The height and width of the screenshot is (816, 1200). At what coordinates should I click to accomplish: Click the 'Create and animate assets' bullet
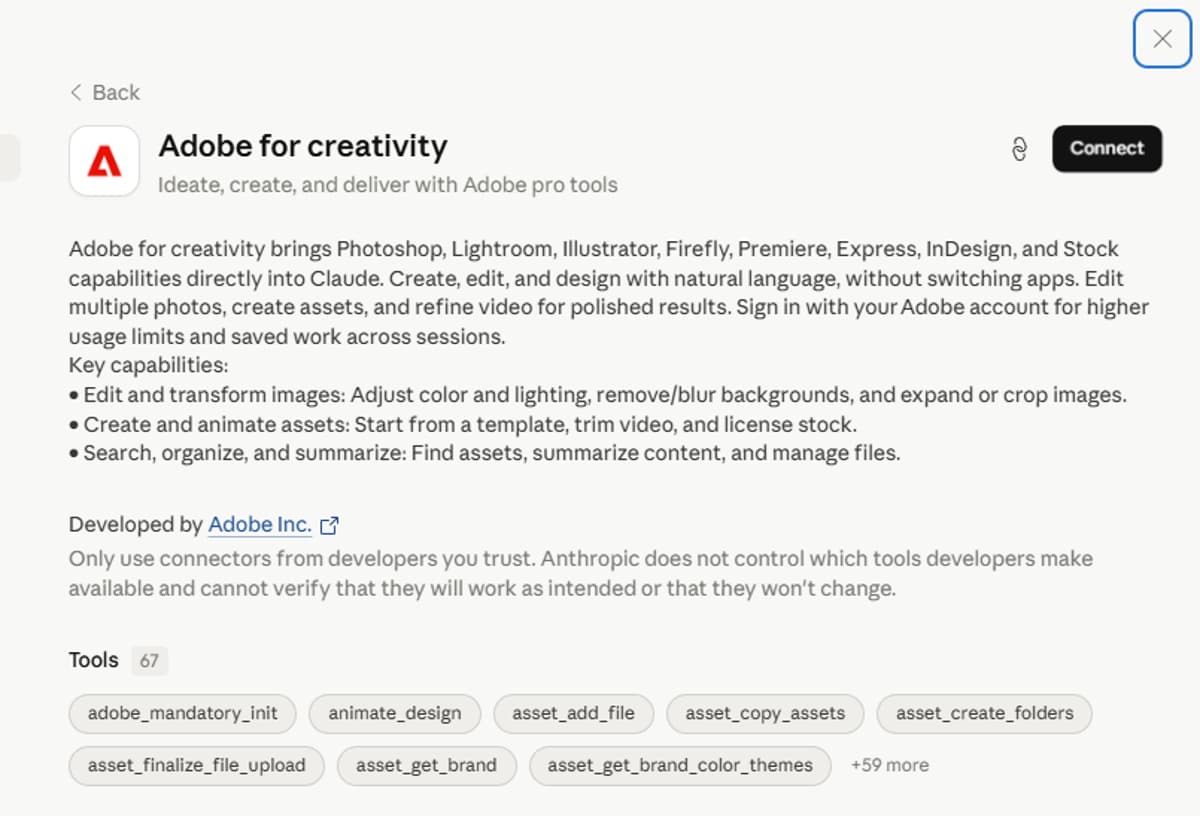point(463,424)
